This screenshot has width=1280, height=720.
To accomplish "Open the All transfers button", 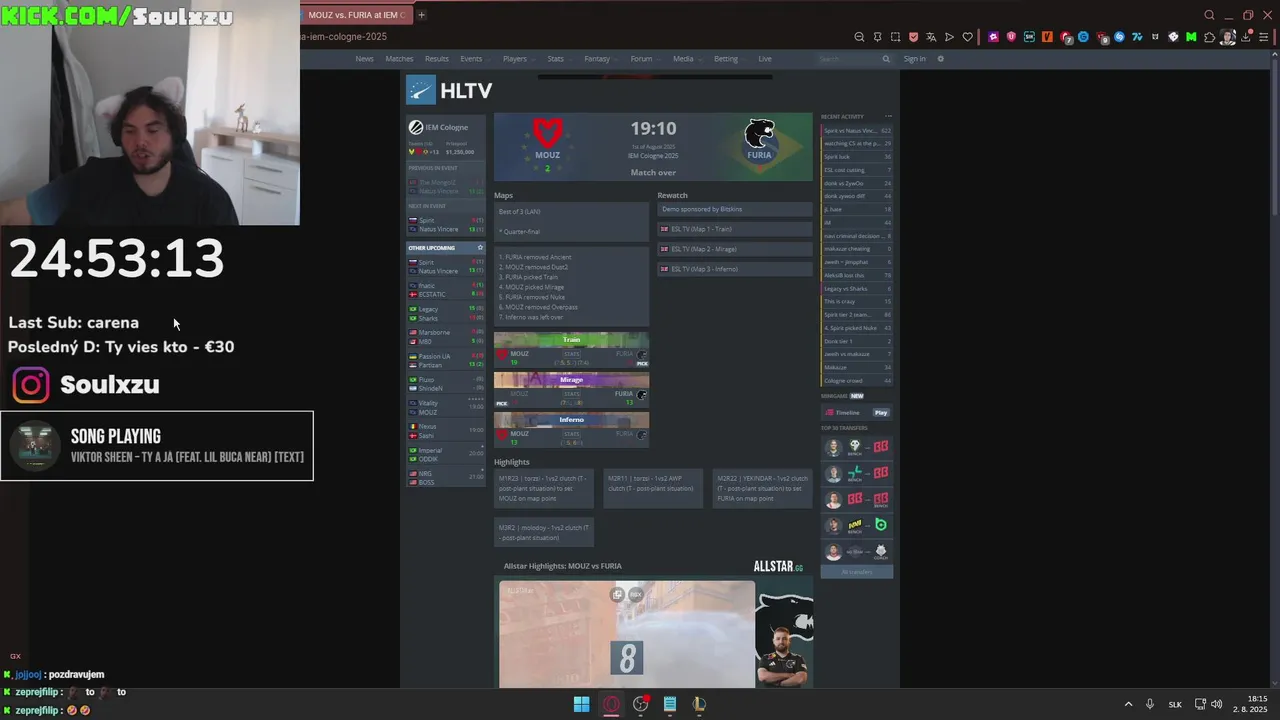I will tap(857, 572).
